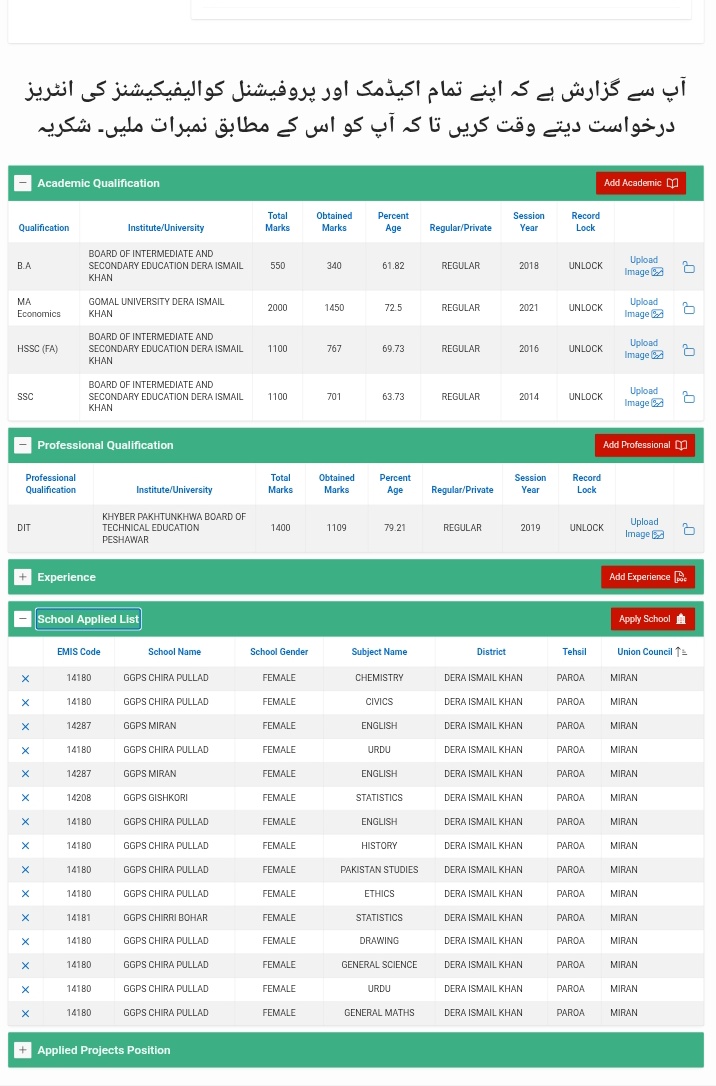Click the Qualification header in Academic table

pos(44,228)
